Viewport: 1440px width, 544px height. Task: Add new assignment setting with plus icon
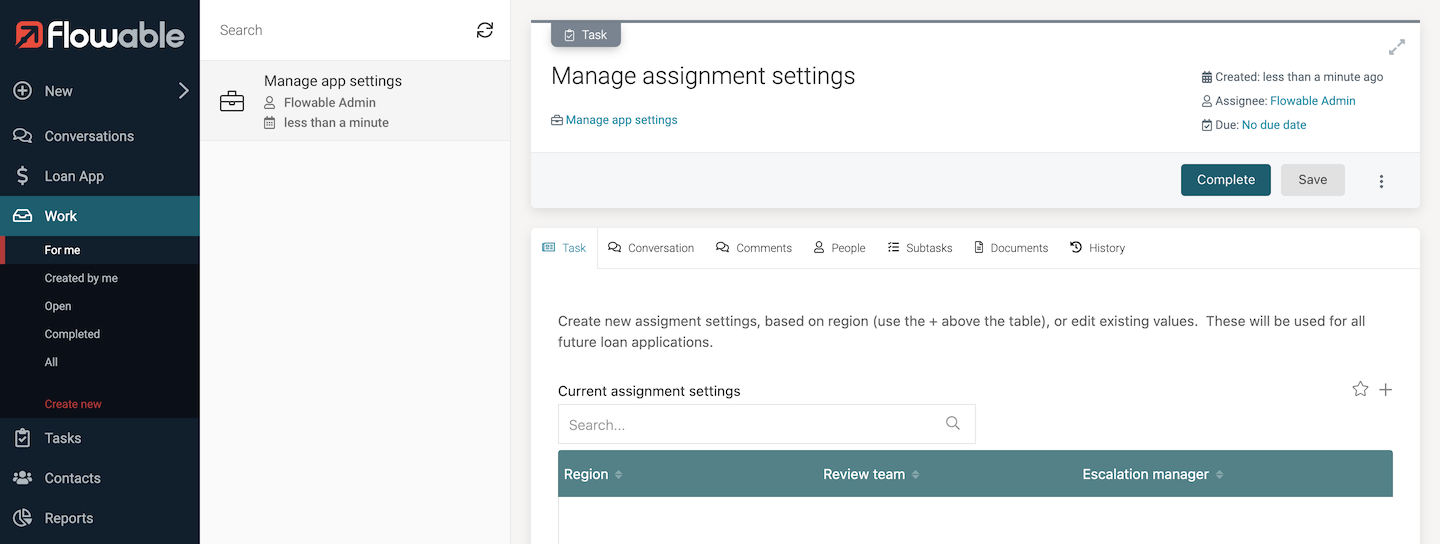click(1386, 389)
